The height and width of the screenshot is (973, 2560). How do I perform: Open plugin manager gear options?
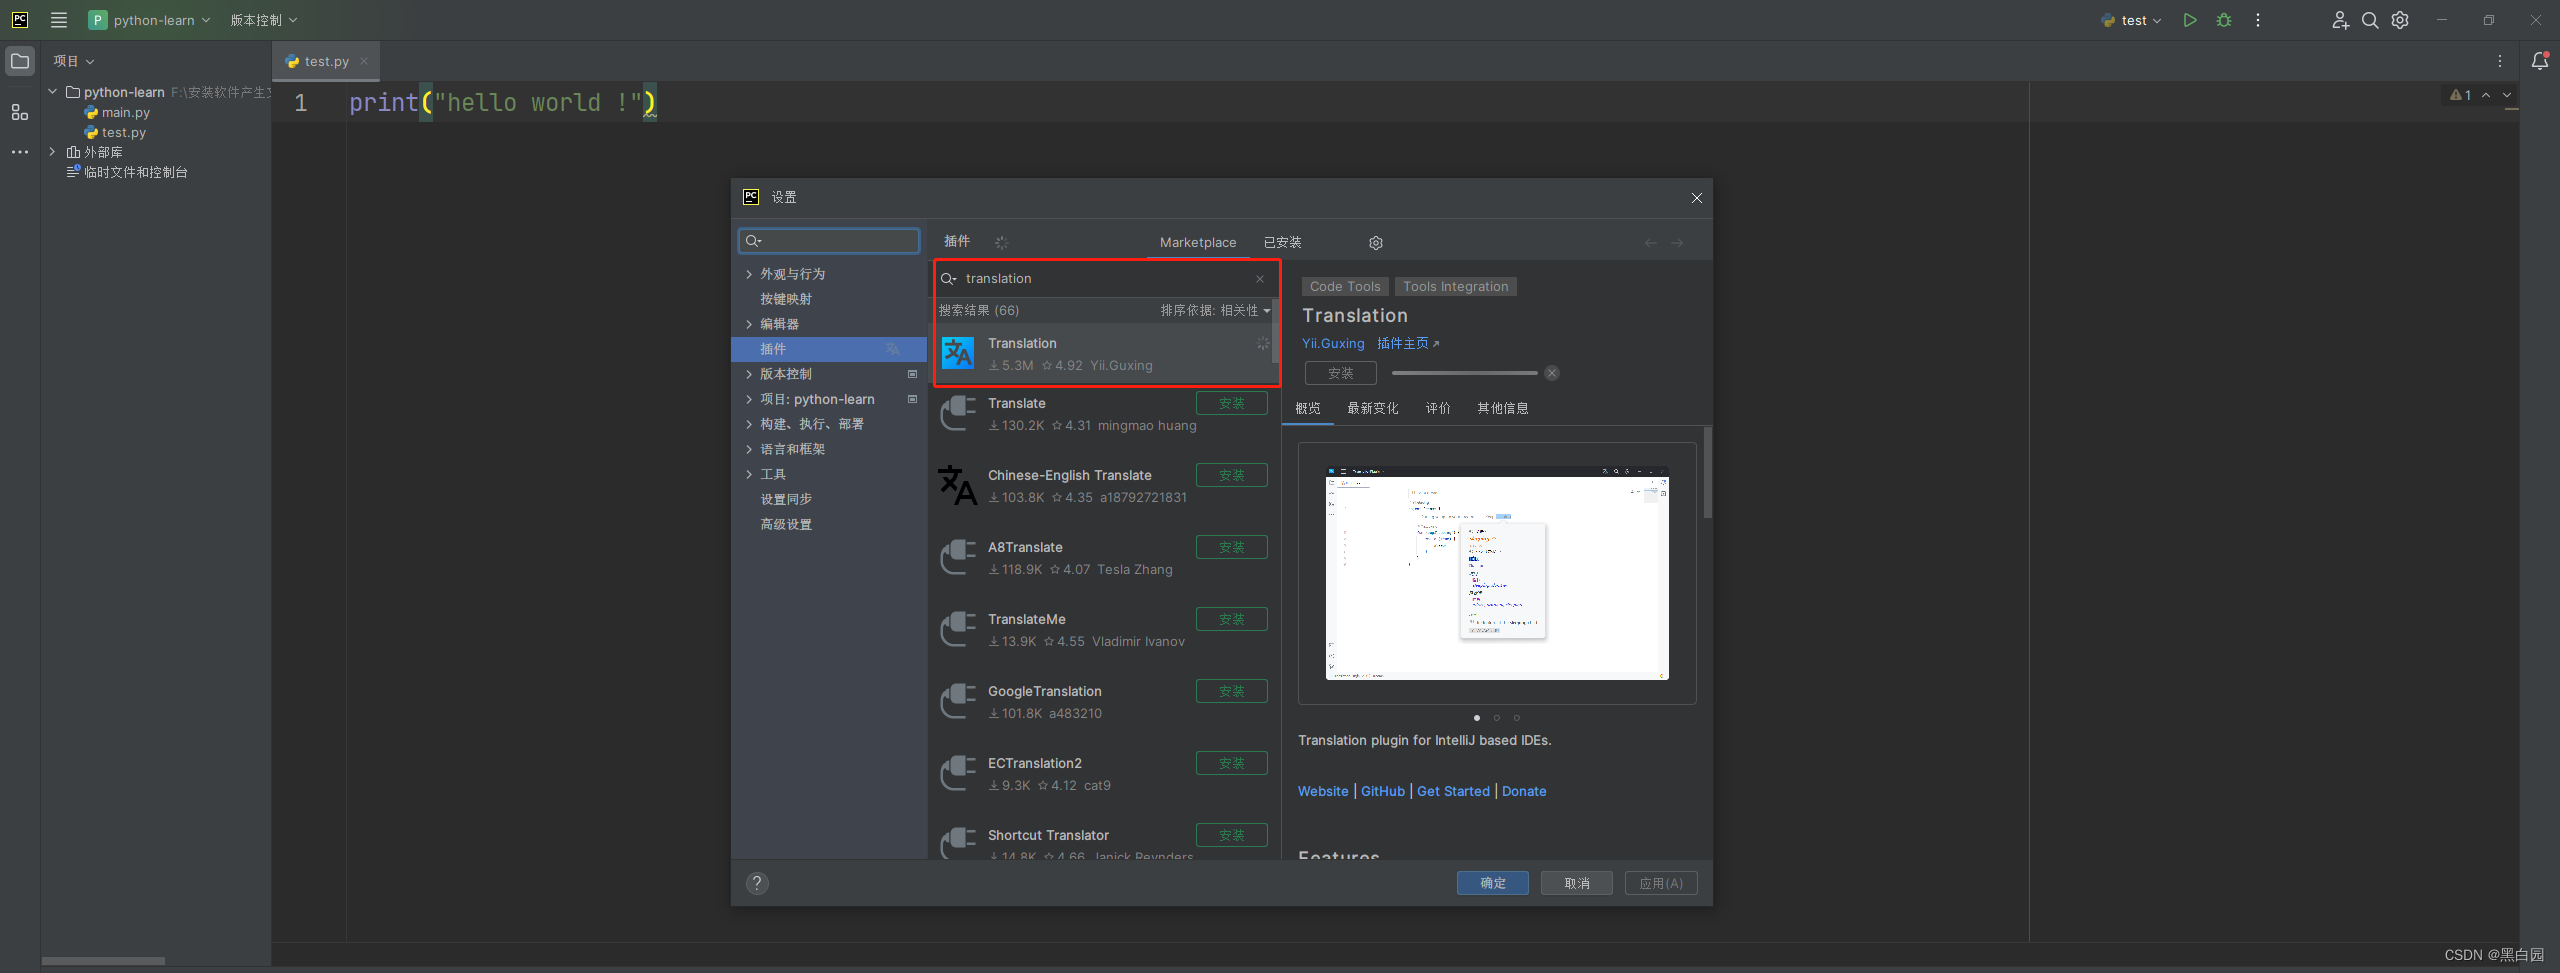coord(1376,243)
